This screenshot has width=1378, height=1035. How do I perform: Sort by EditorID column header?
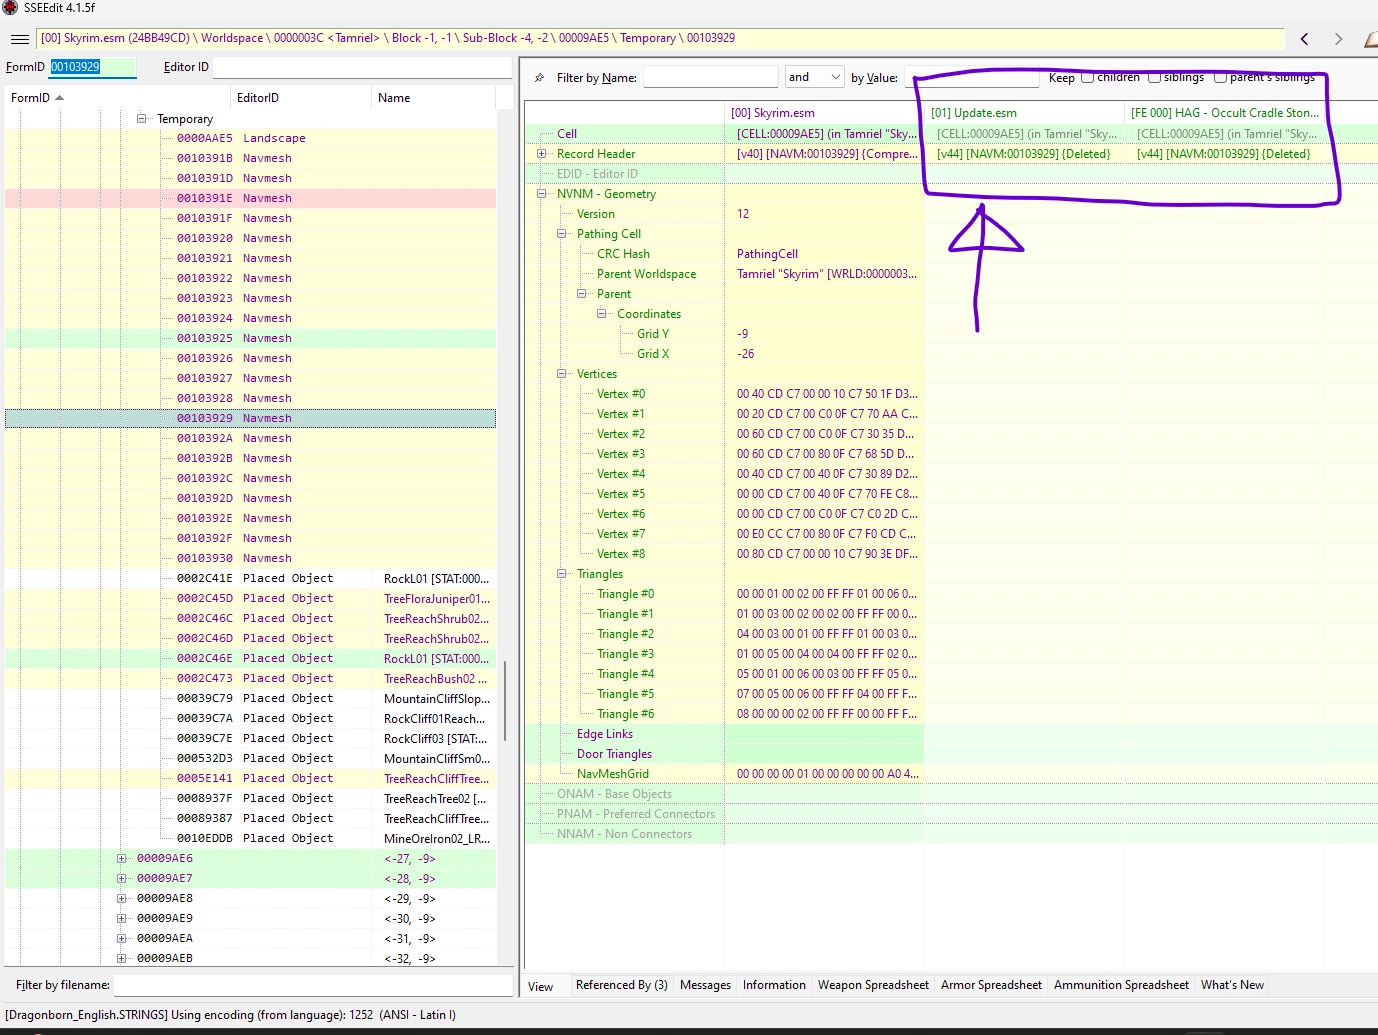[300, 98]
